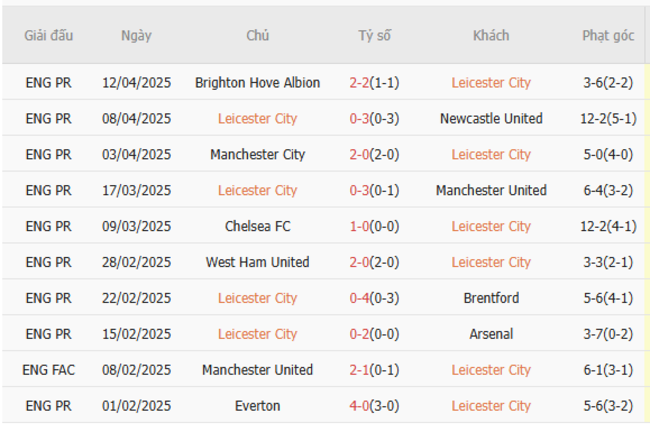Select the ENG FAC league label
The height and width of the screenshot is (432, 650).
tap(49, 371)
